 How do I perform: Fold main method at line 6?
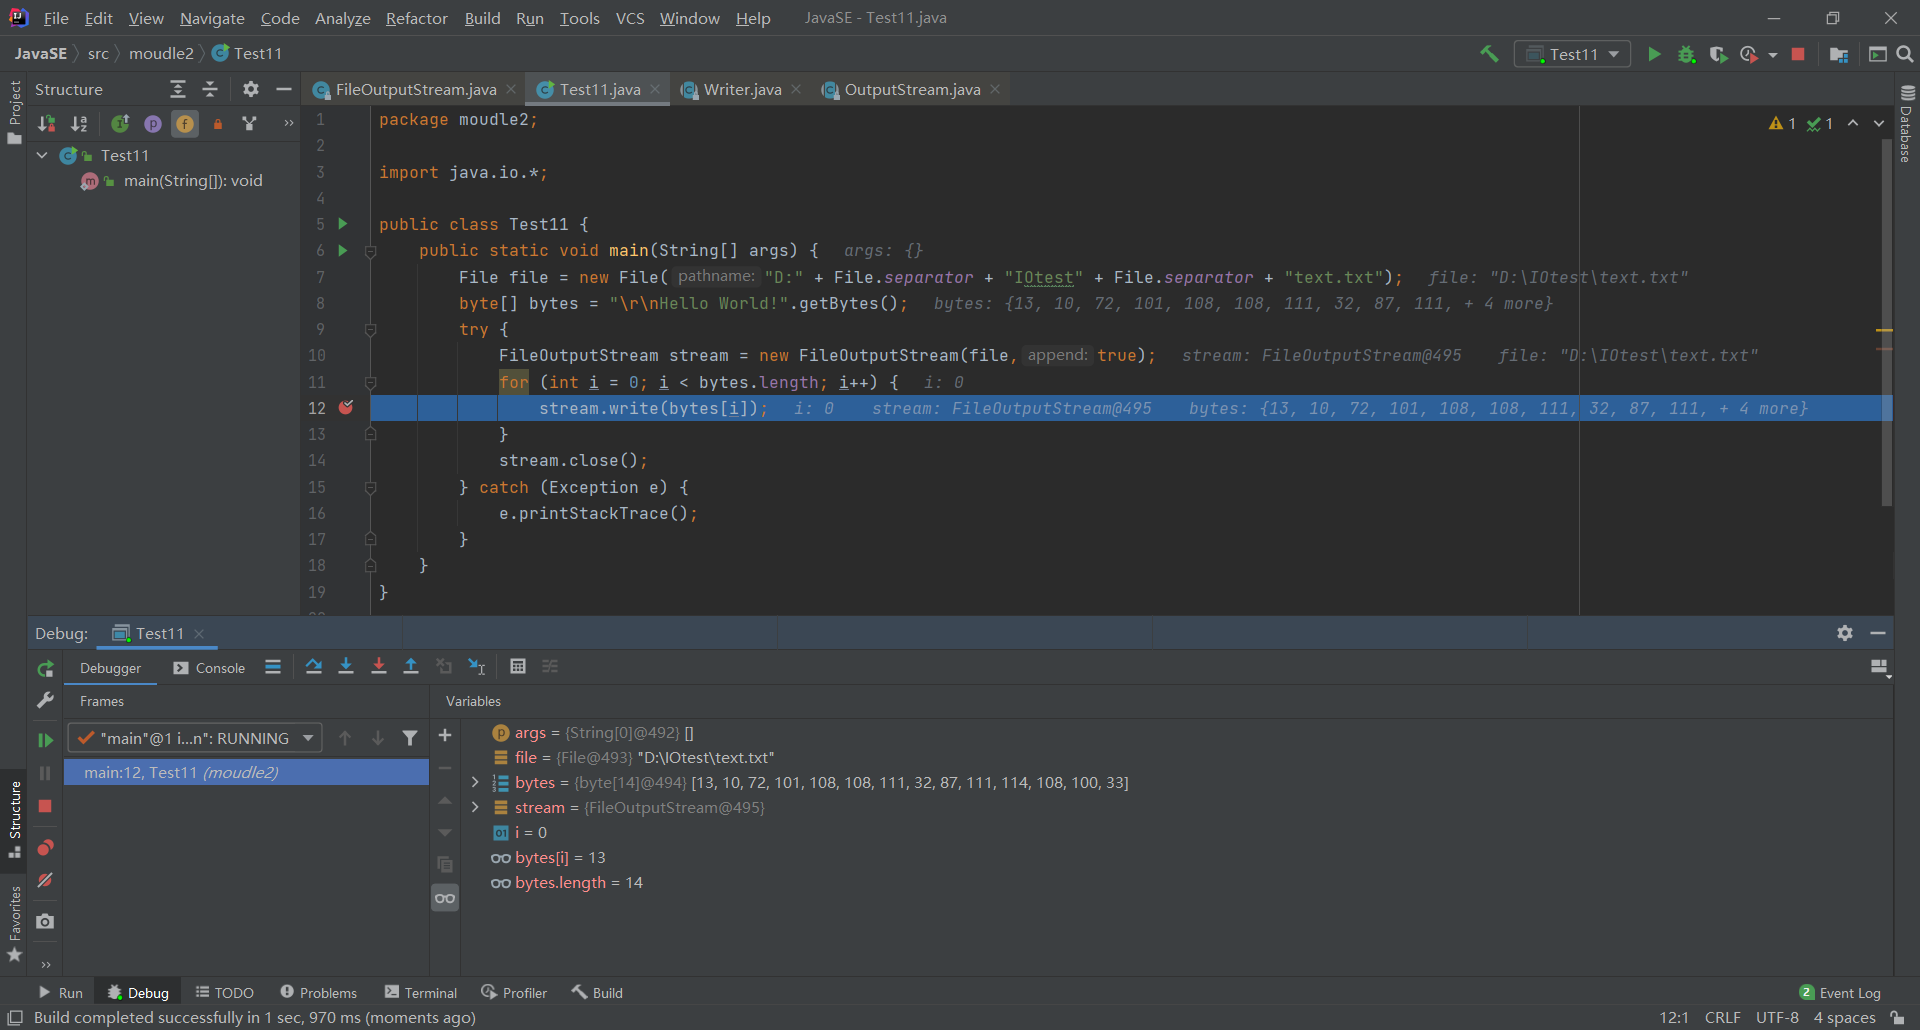(x=370, y=251)
